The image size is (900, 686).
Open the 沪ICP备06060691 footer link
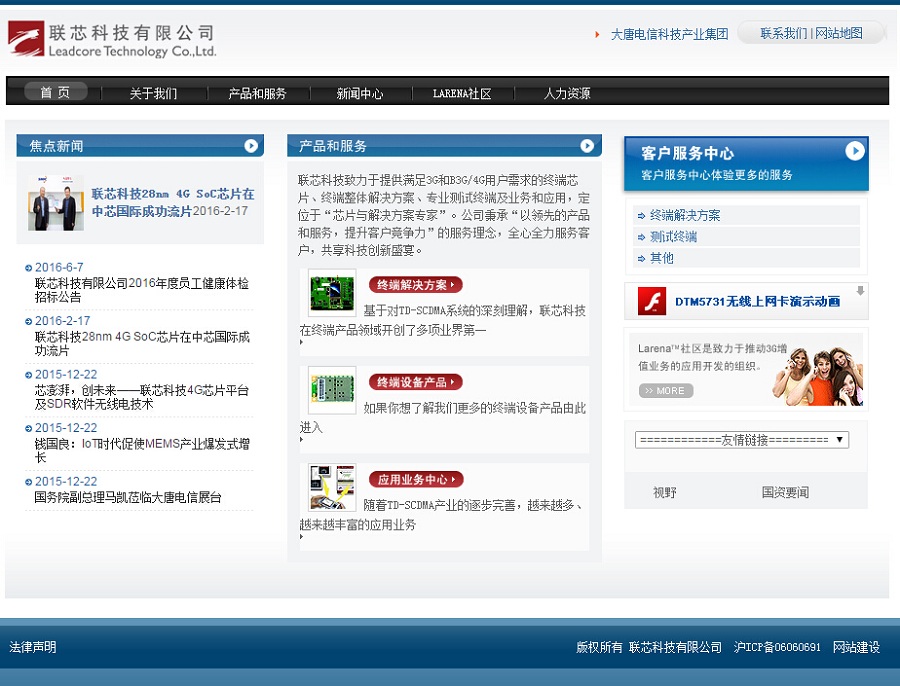click(777, 647)
